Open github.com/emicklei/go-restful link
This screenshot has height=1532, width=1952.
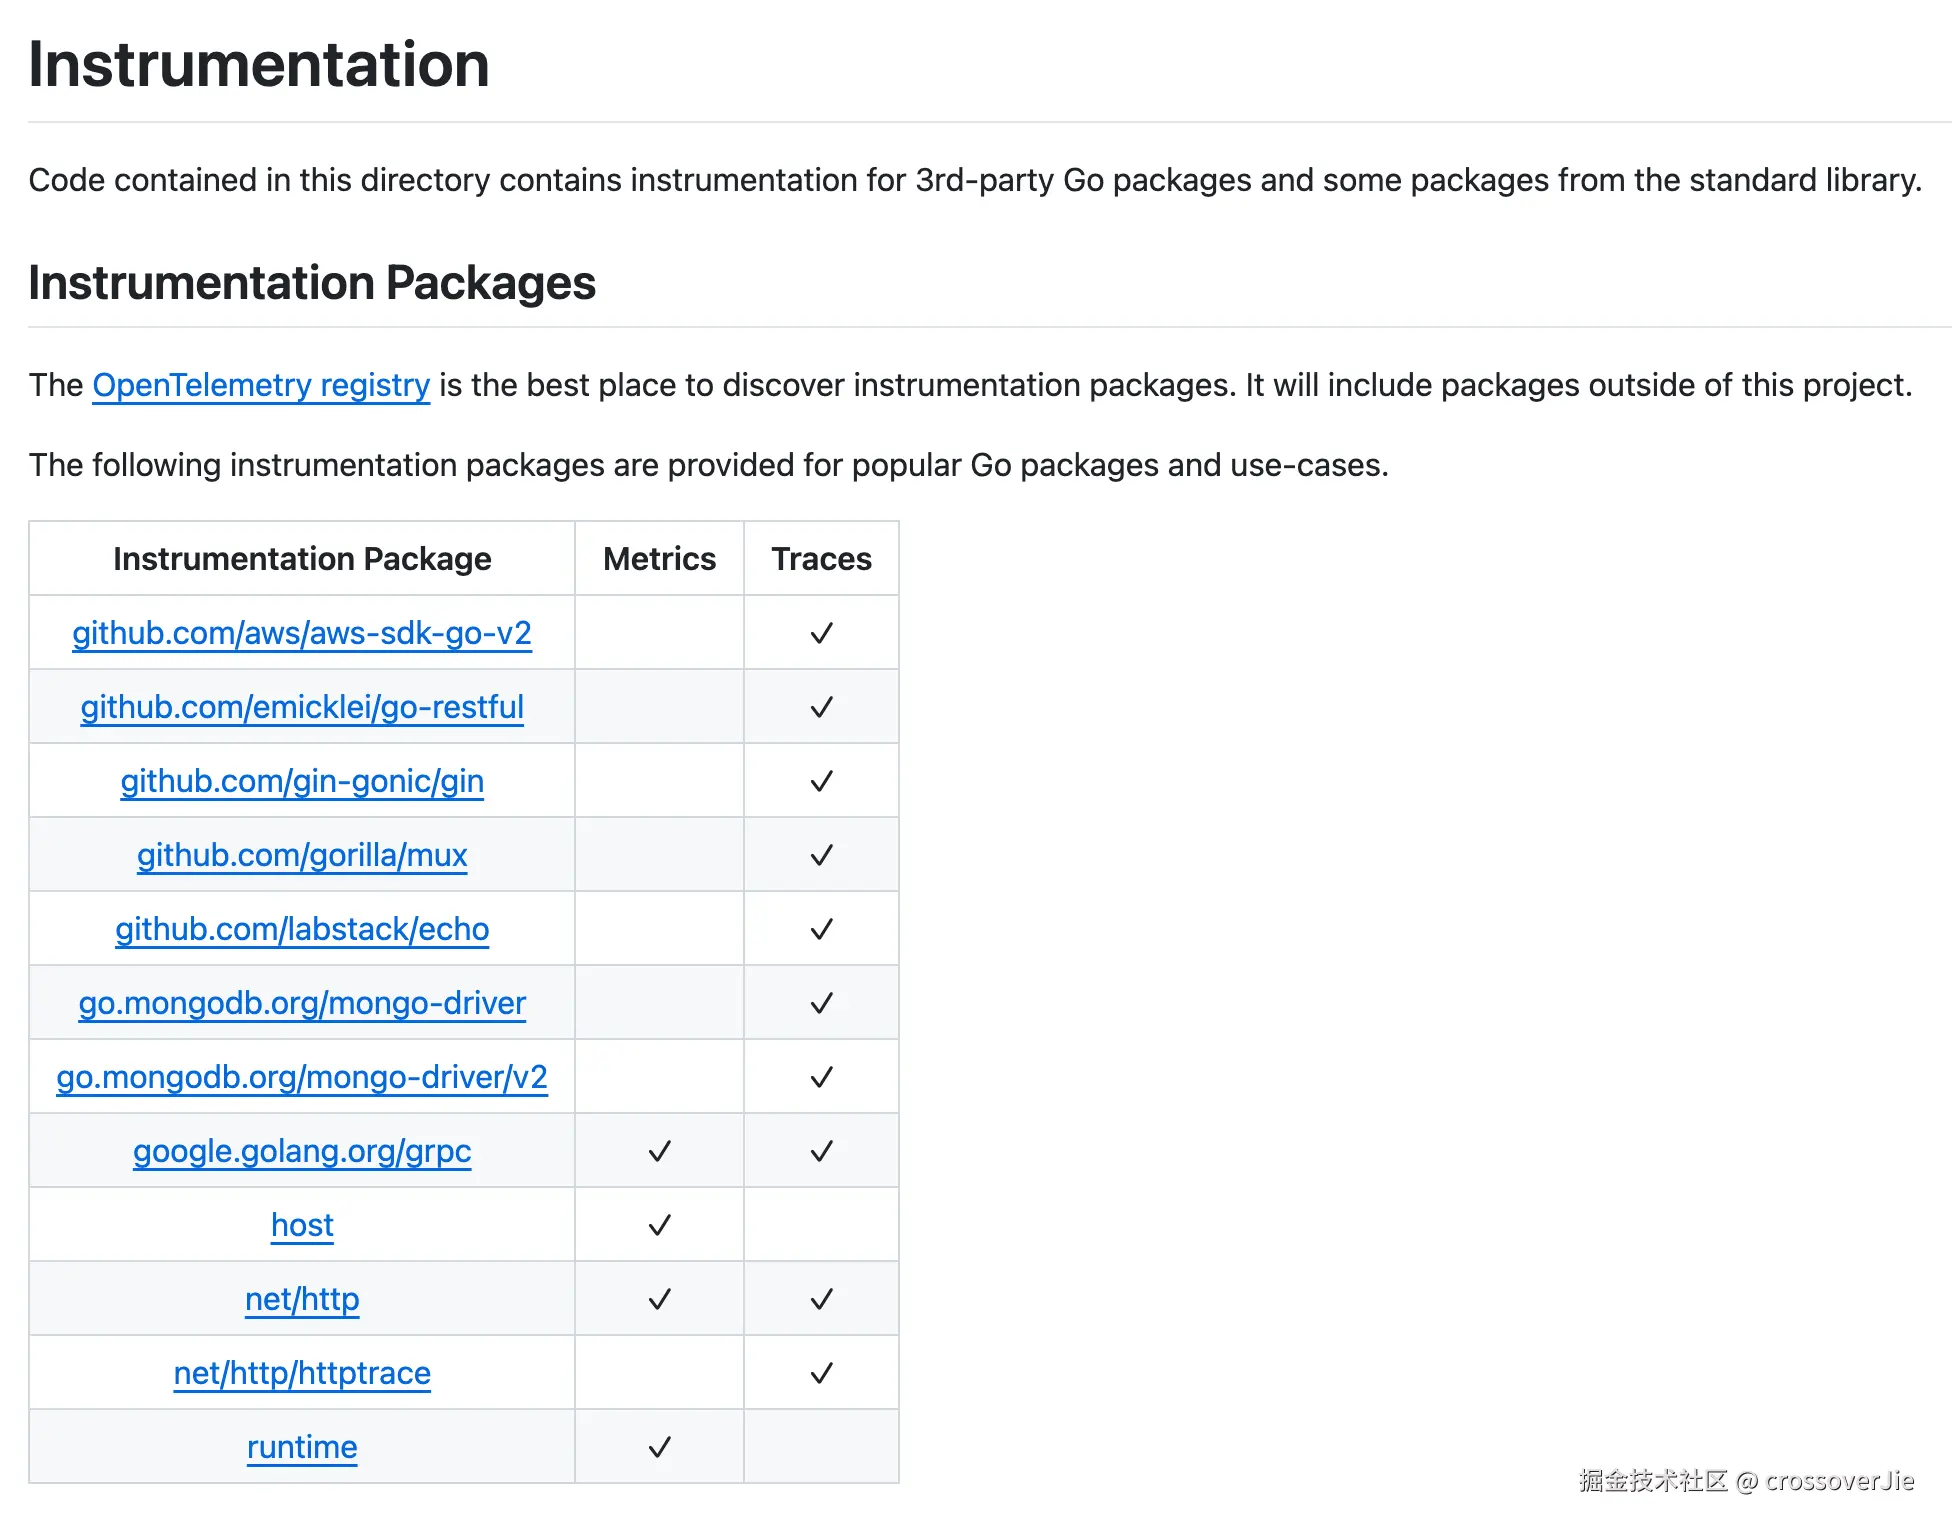point(301,707)
